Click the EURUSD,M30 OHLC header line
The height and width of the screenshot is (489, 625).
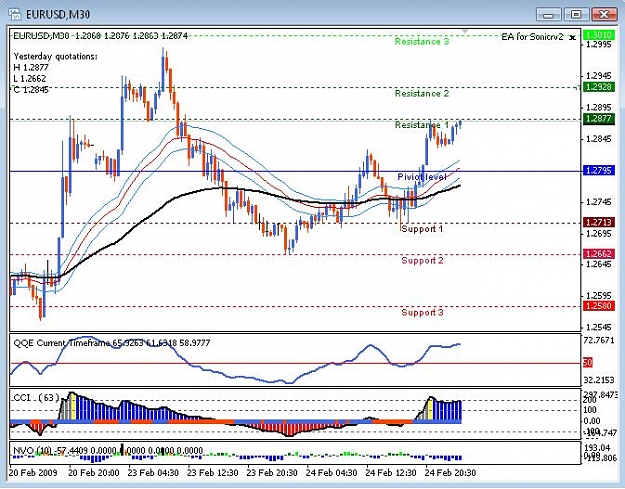pos(100,36)
